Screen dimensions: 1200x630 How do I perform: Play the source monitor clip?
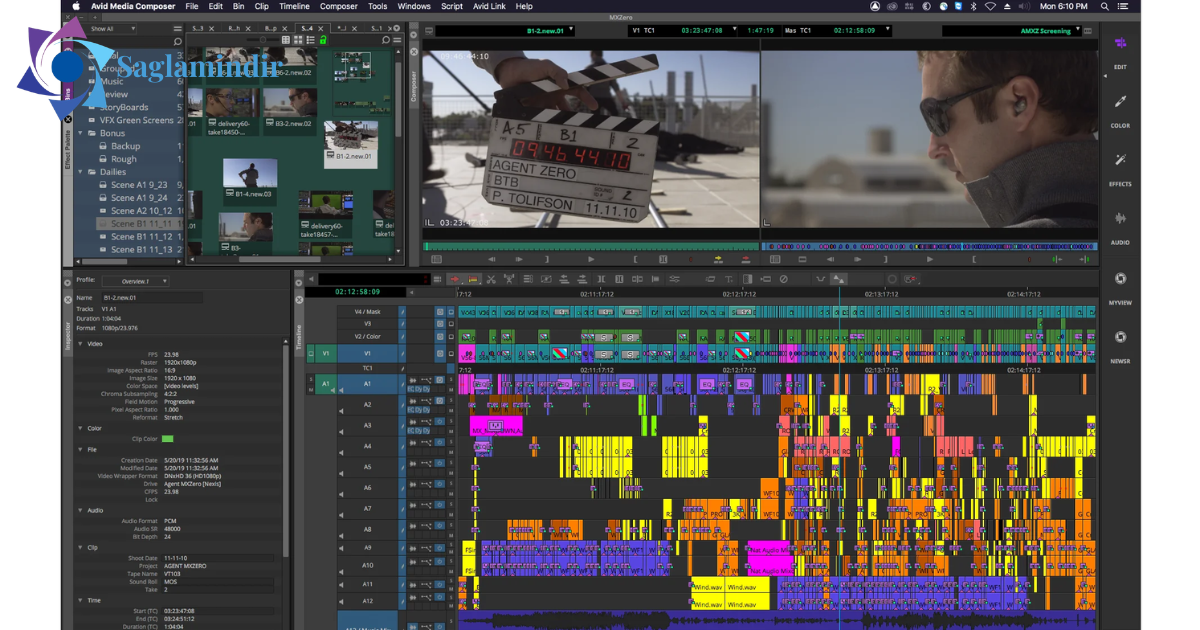click(x=591, y=259)
